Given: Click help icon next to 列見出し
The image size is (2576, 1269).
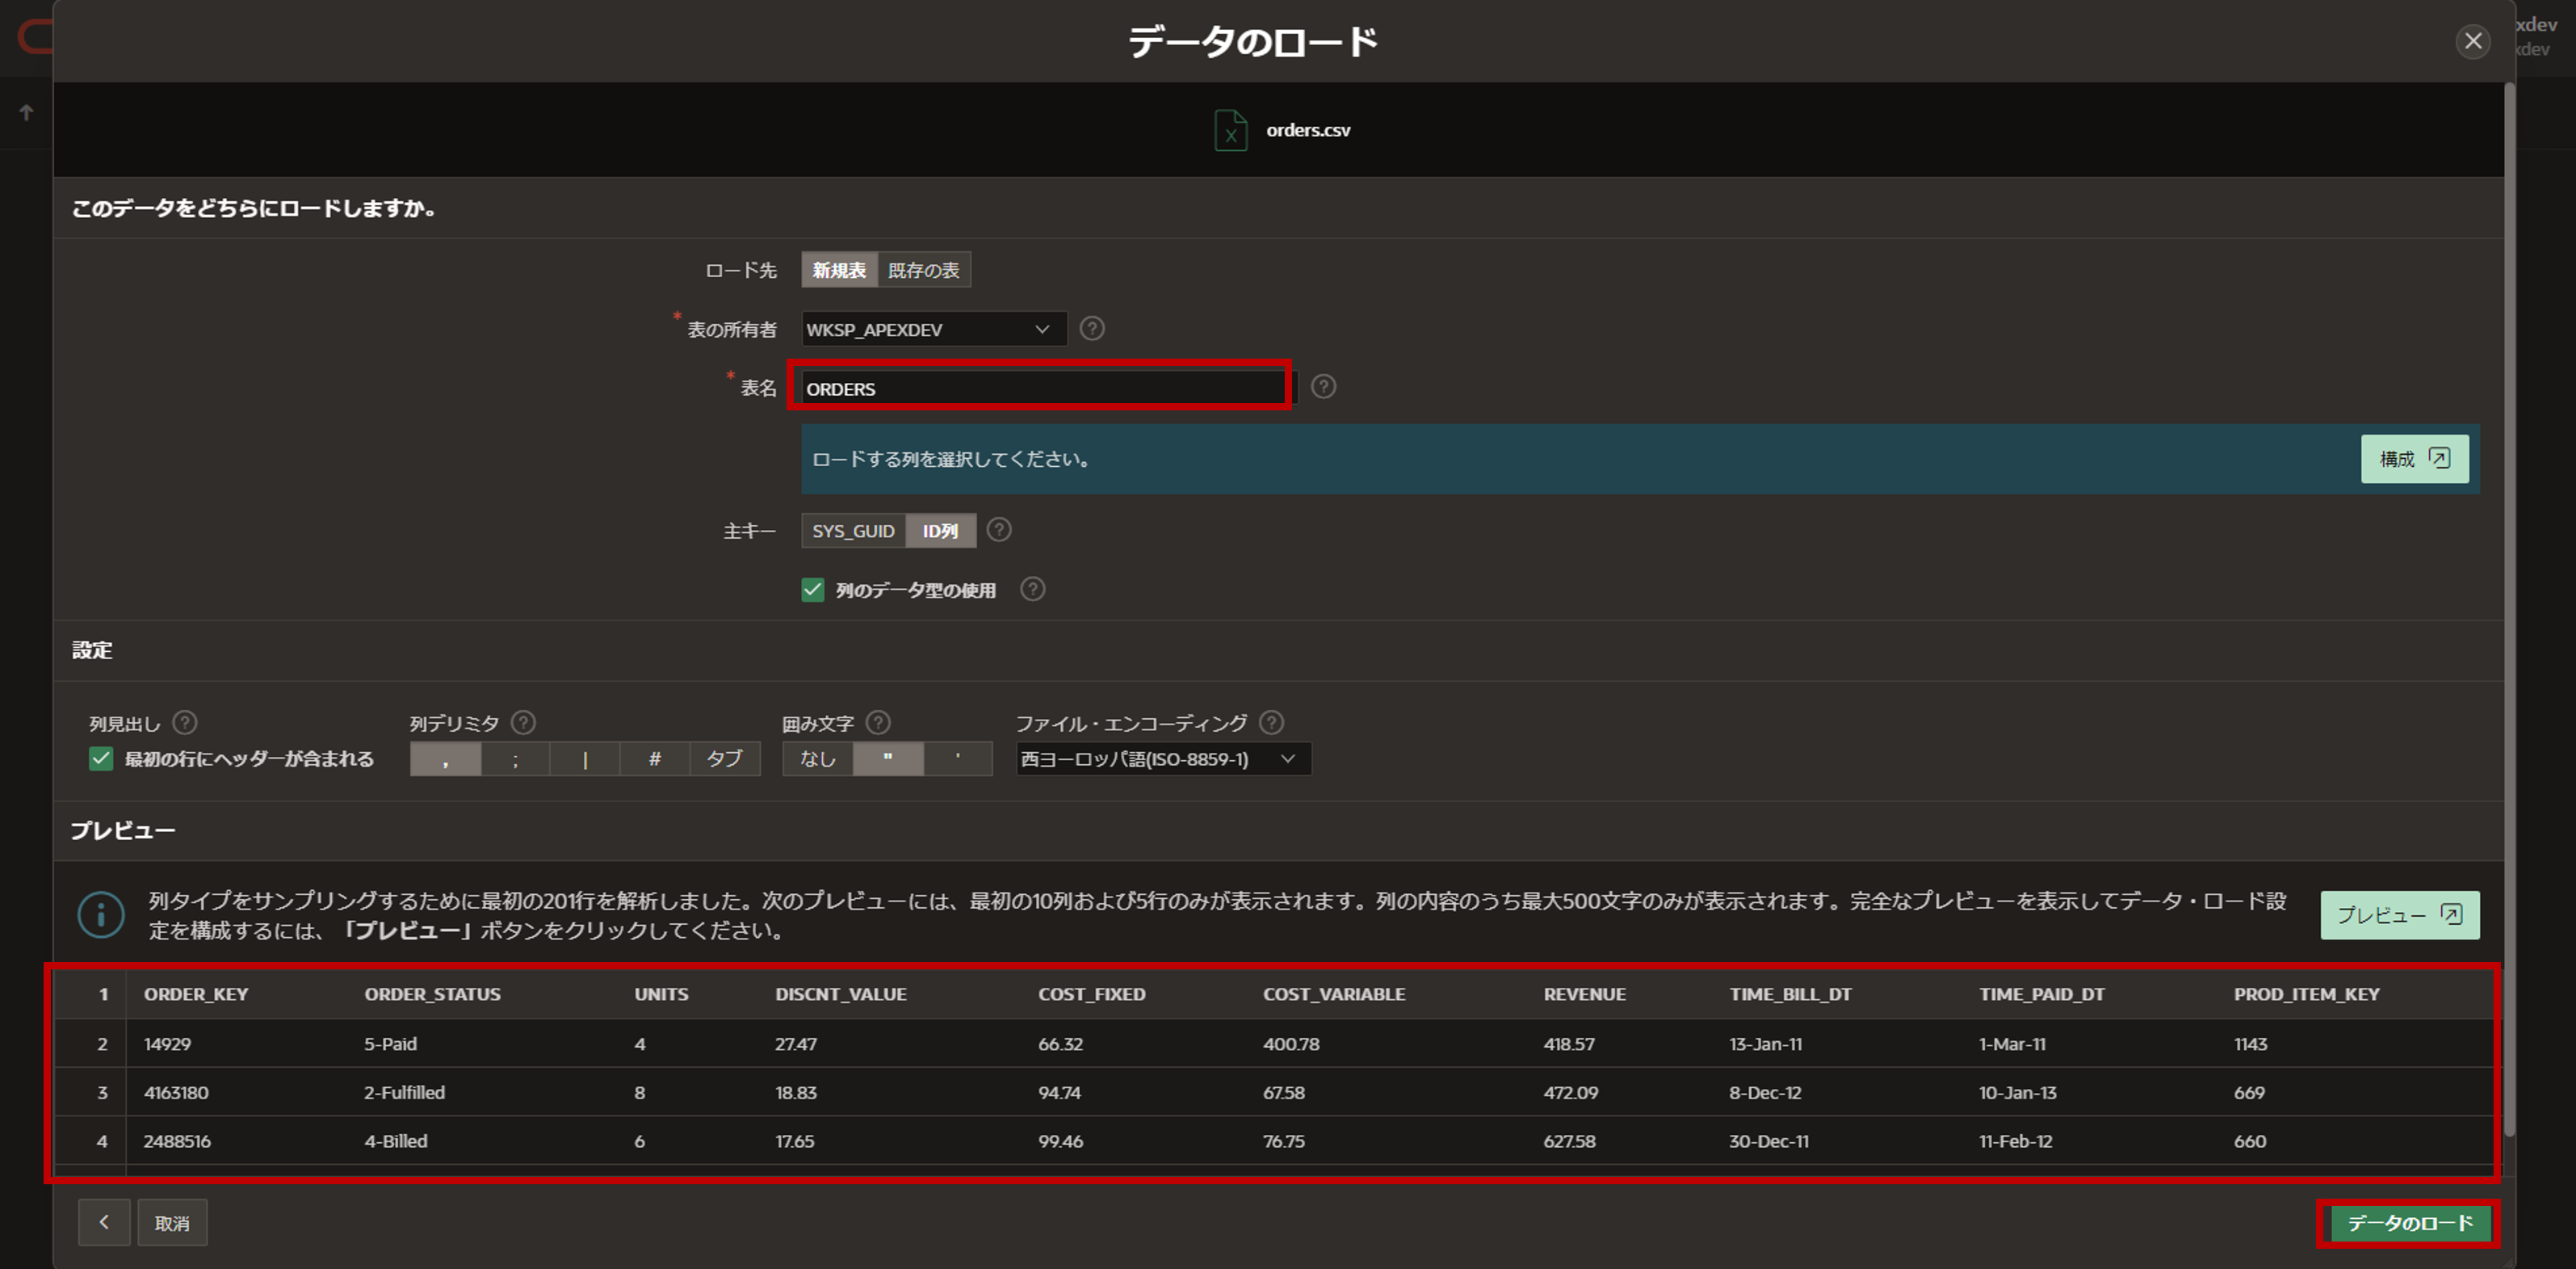Looking at the screenshot, I should click(185, 722).
